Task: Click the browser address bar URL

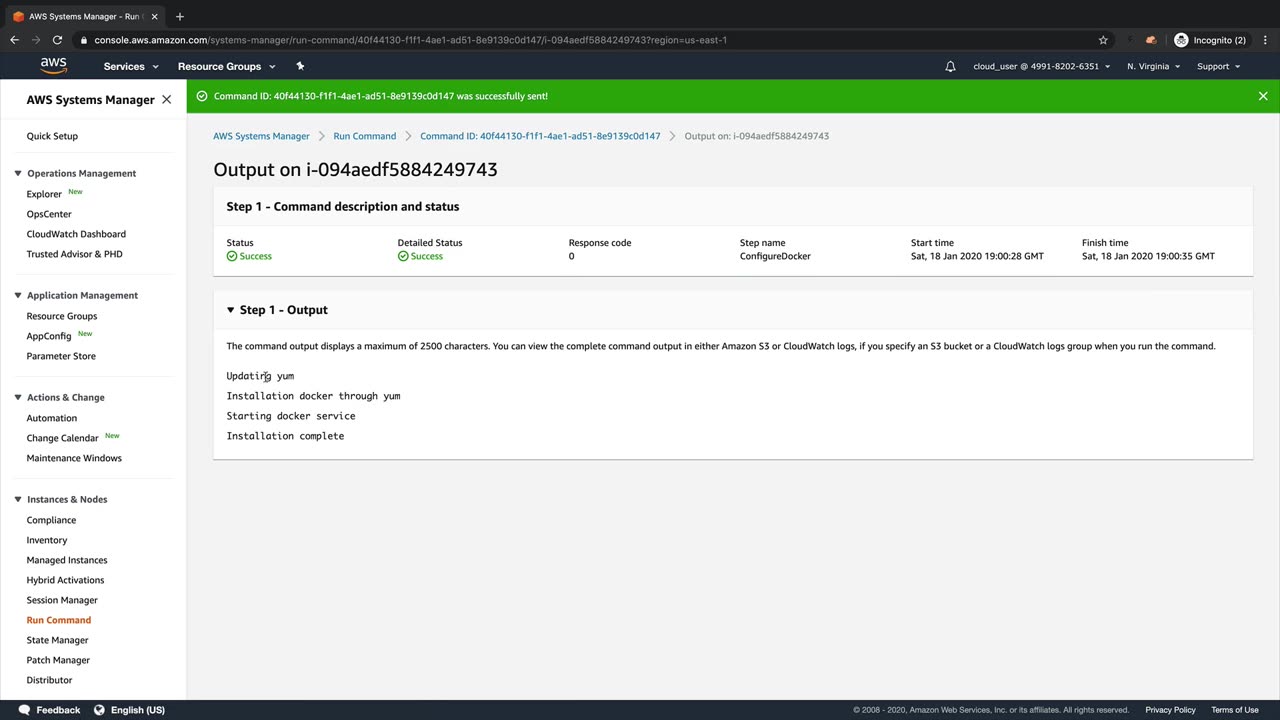Action: click(x=410, y=40)
